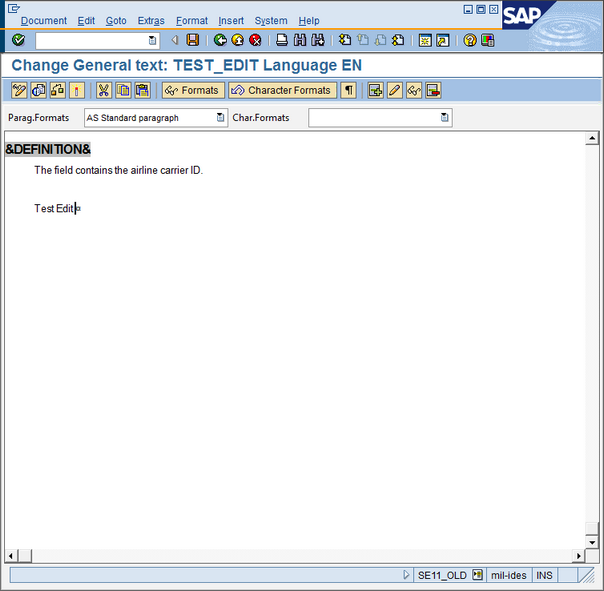Collapse the command field with the left triangle

[x=174, y=40]
